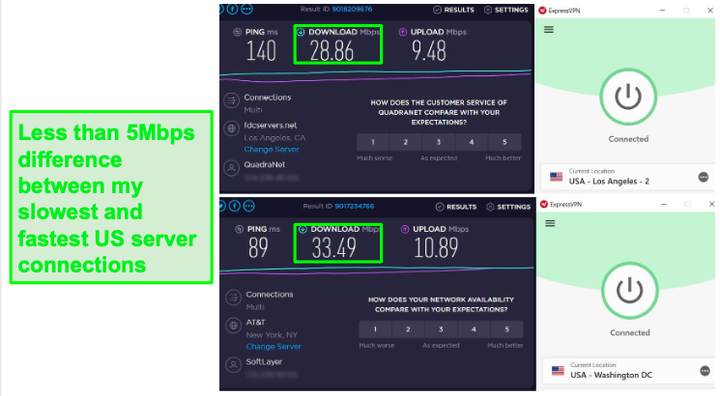Click the 9.48 upload speed value
The width and height of the screenshot is (720, 396).
429,51
